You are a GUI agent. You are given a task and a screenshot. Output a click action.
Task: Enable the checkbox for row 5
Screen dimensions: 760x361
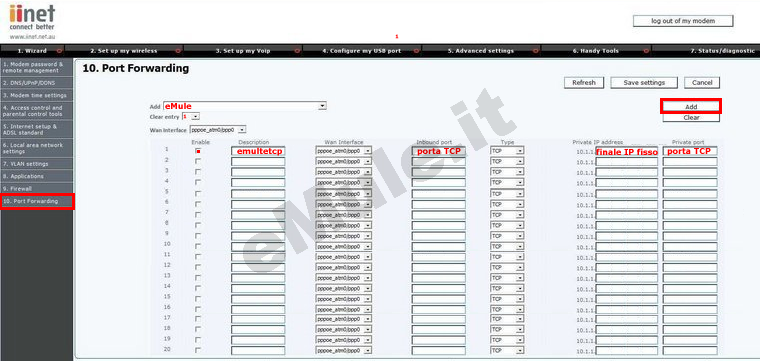(198, 193)
